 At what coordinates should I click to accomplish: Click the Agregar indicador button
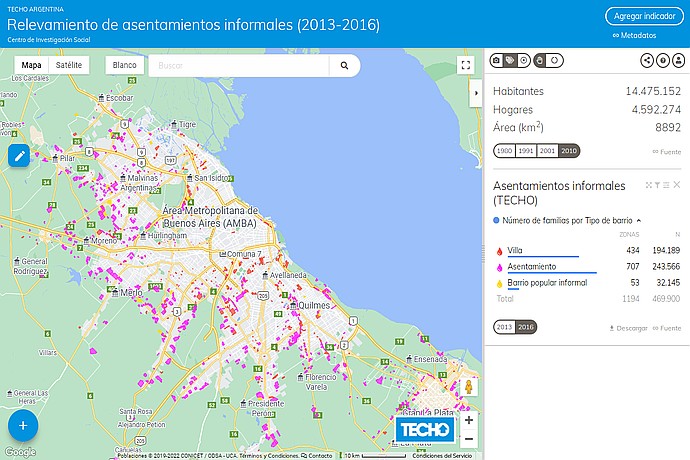[644, 16]
